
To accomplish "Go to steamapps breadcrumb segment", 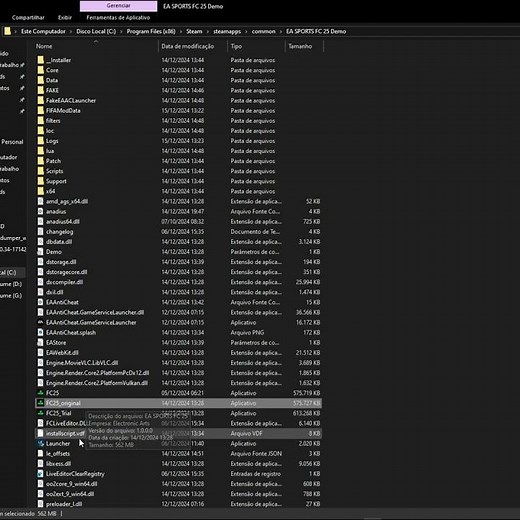I will point(227,31).
